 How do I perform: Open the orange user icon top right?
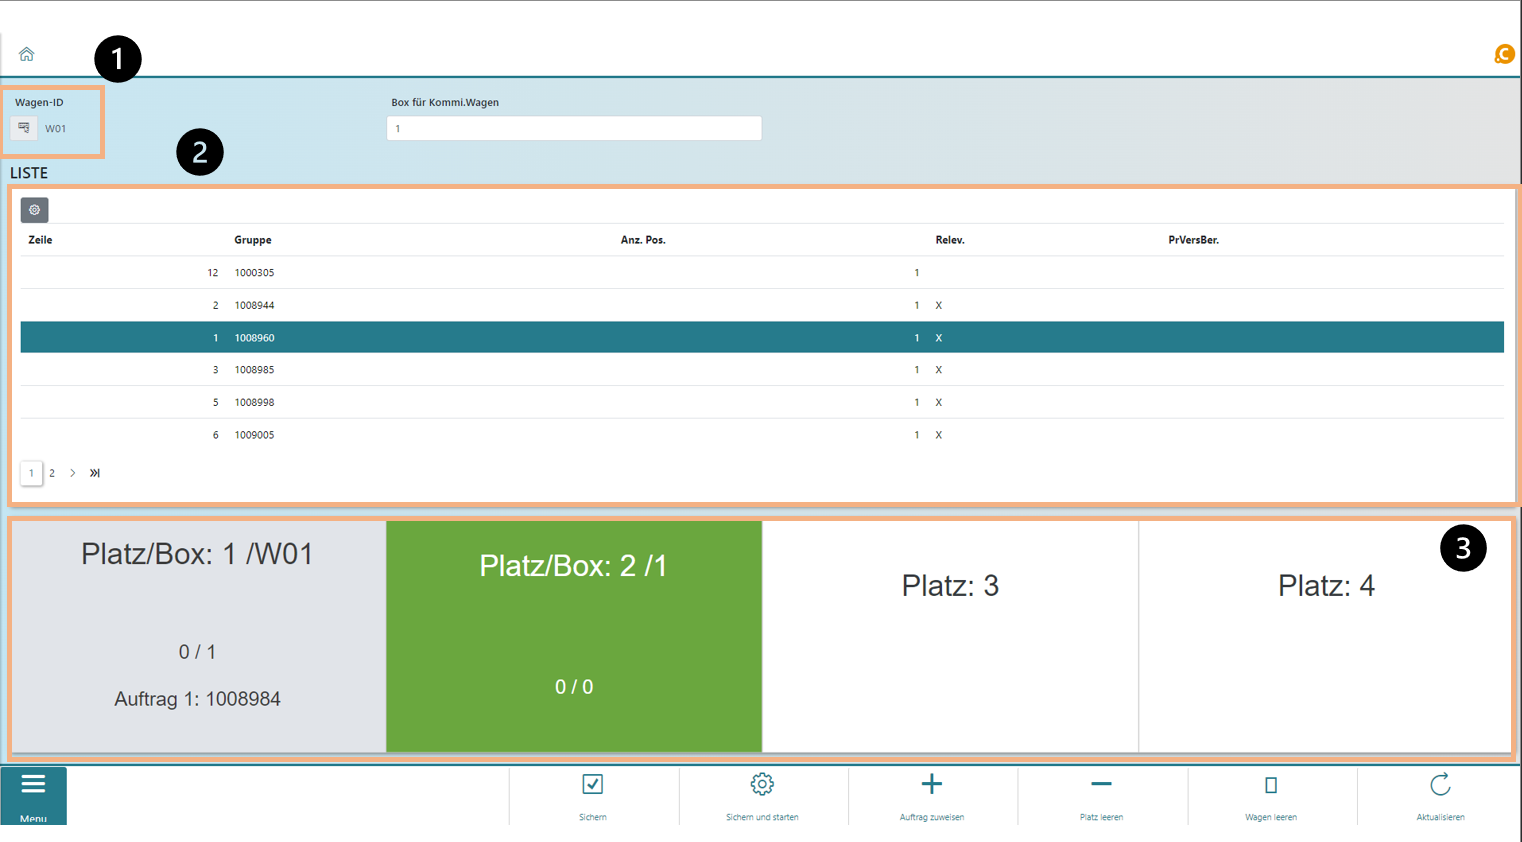1503,54
